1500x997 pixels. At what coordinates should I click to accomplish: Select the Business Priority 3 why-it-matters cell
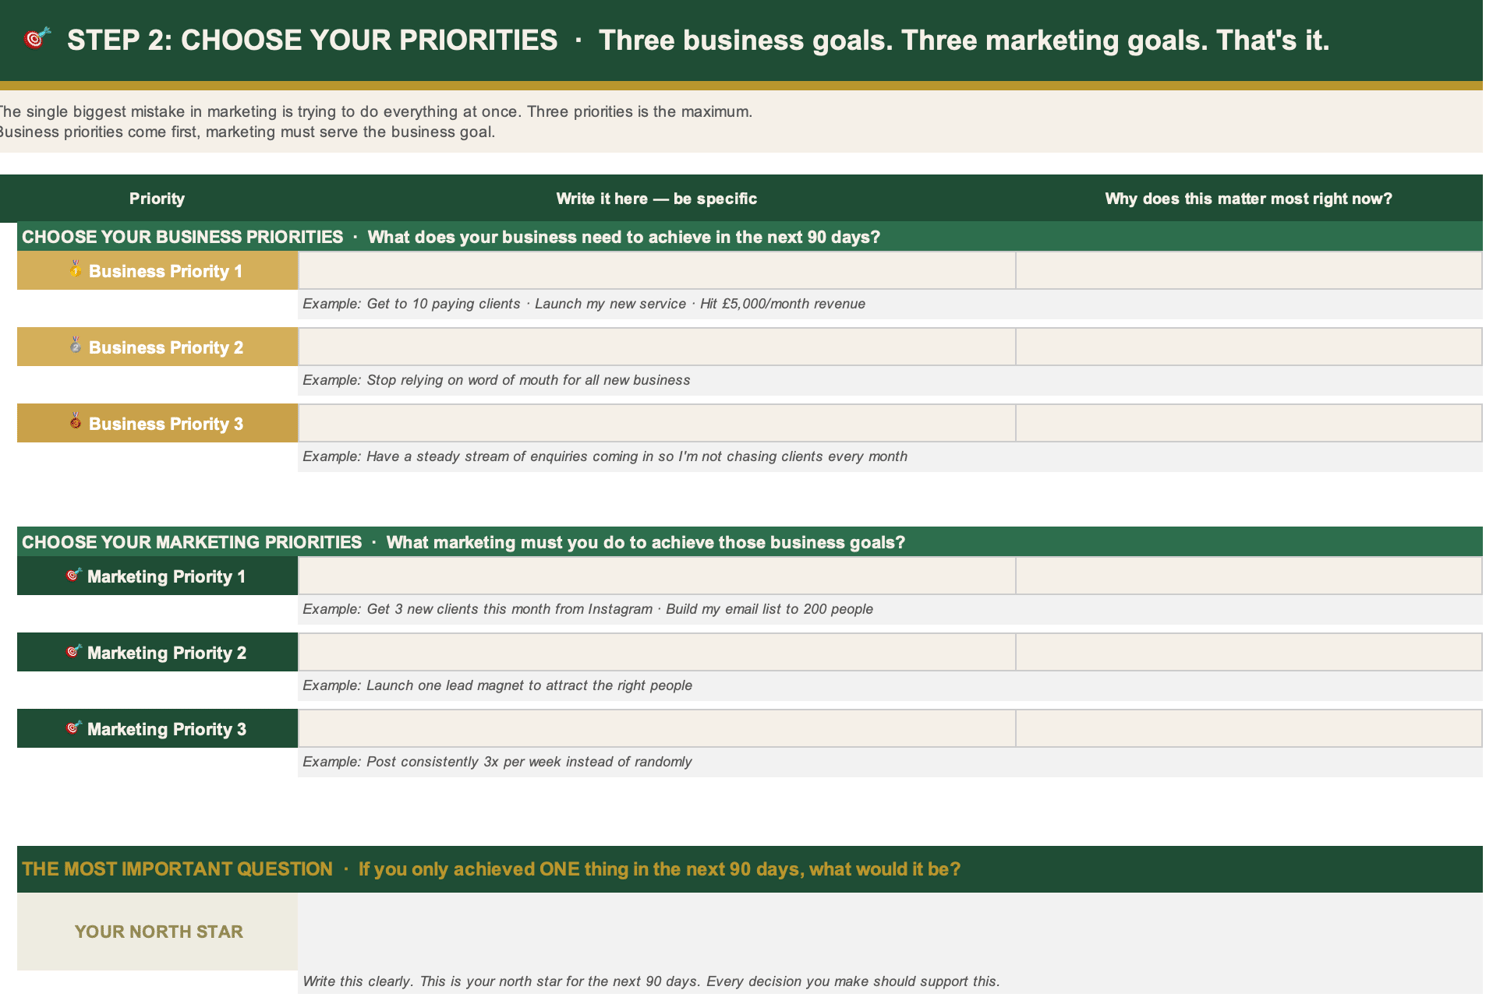pos(1249,423)
